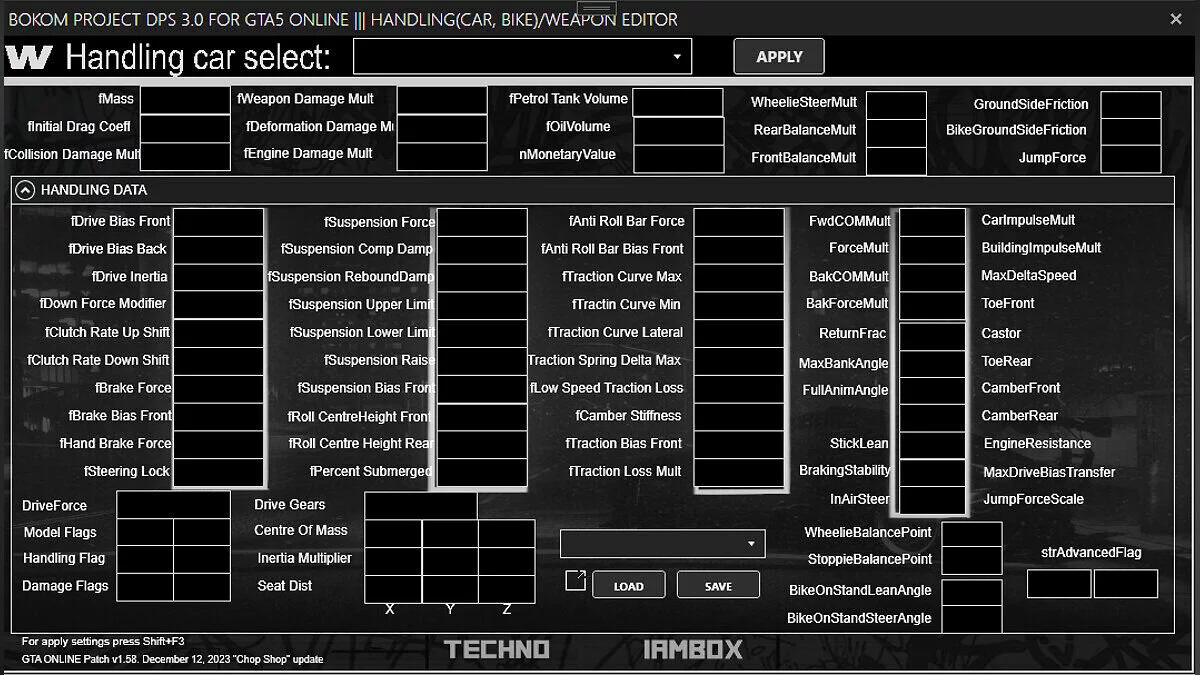Click the FwdCOMMult input field
The height and width of the screenshot is (675, 1200).
click(933, 222)
